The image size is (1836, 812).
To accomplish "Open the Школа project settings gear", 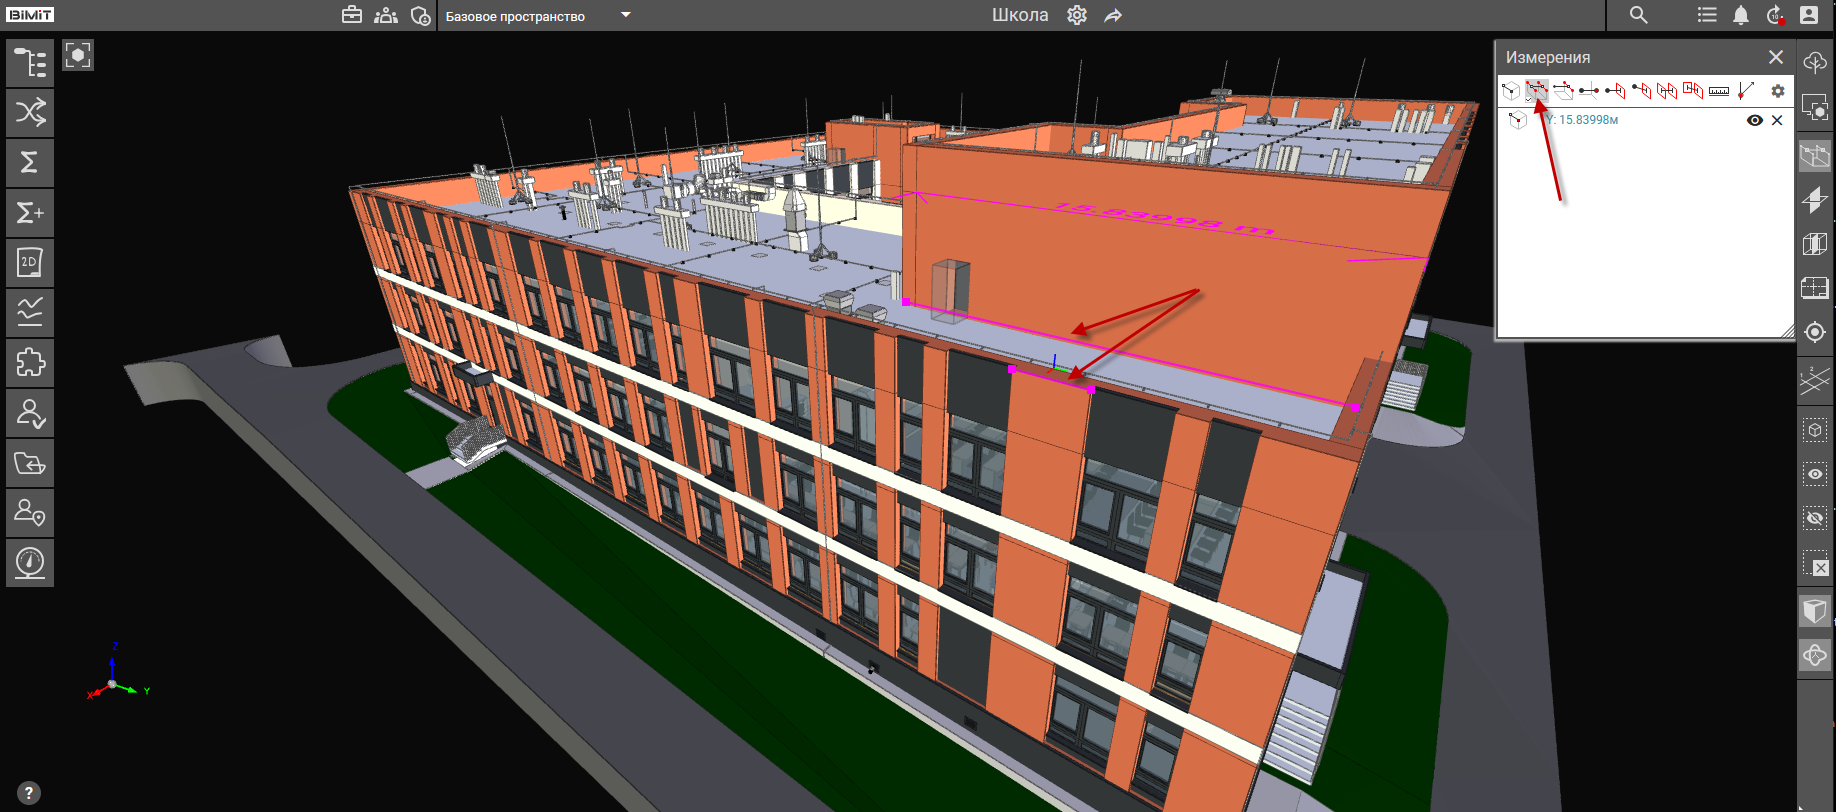I will tap(1076, 15).
